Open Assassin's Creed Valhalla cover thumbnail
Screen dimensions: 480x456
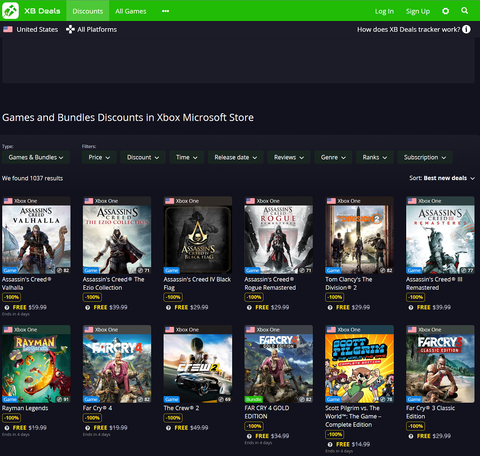click(x=36, y=239)
